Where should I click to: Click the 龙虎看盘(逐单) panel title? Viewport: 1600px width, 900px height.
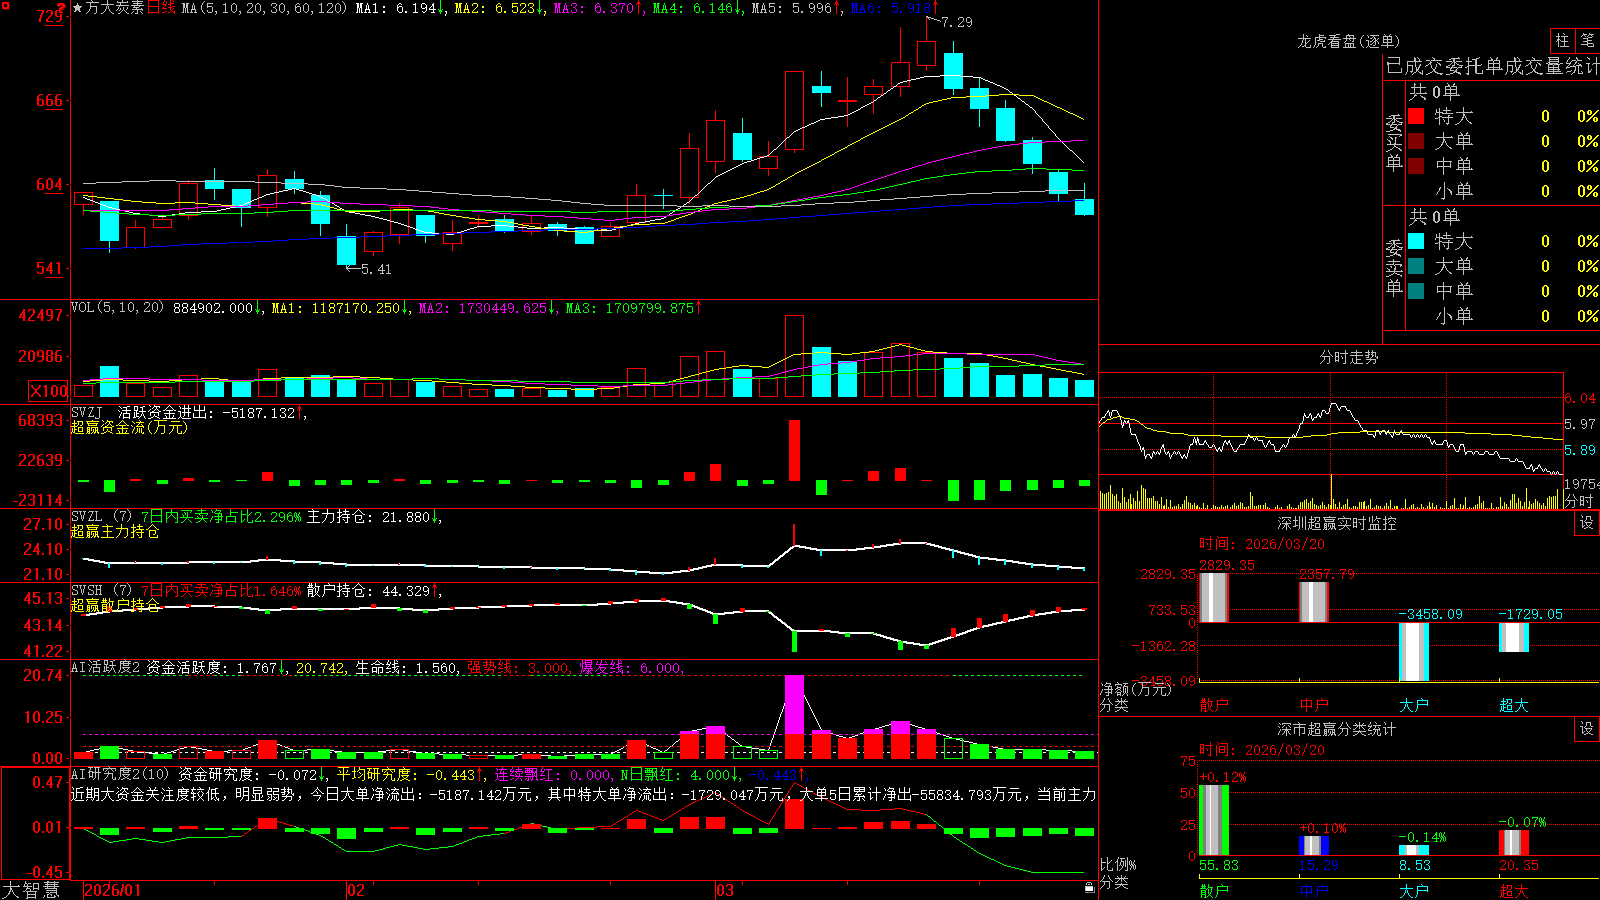(1349, 41)
